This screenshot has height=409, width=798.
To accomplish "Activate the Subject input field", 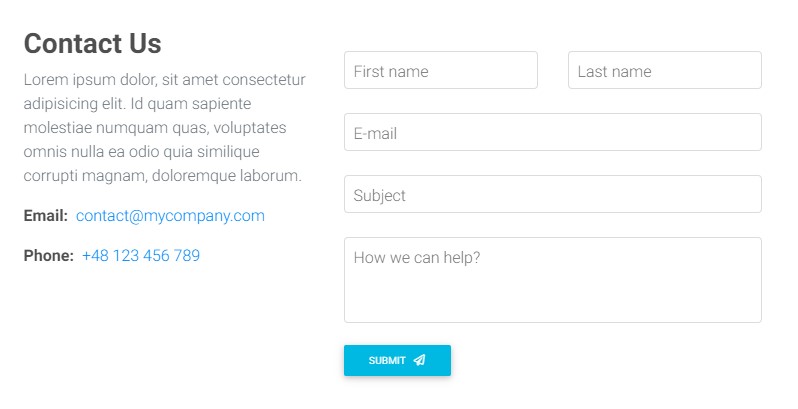I will point(552,195).
